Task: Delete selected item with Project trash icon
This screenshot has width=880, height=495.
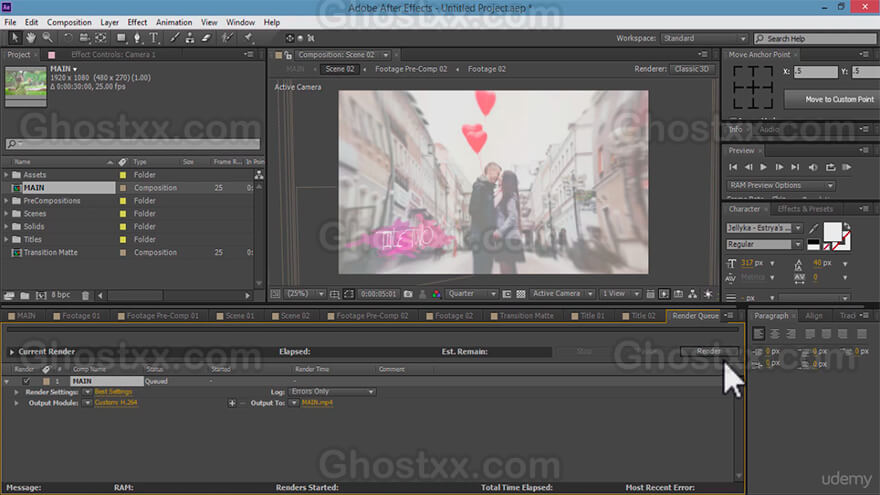Action: coord(85,295)
